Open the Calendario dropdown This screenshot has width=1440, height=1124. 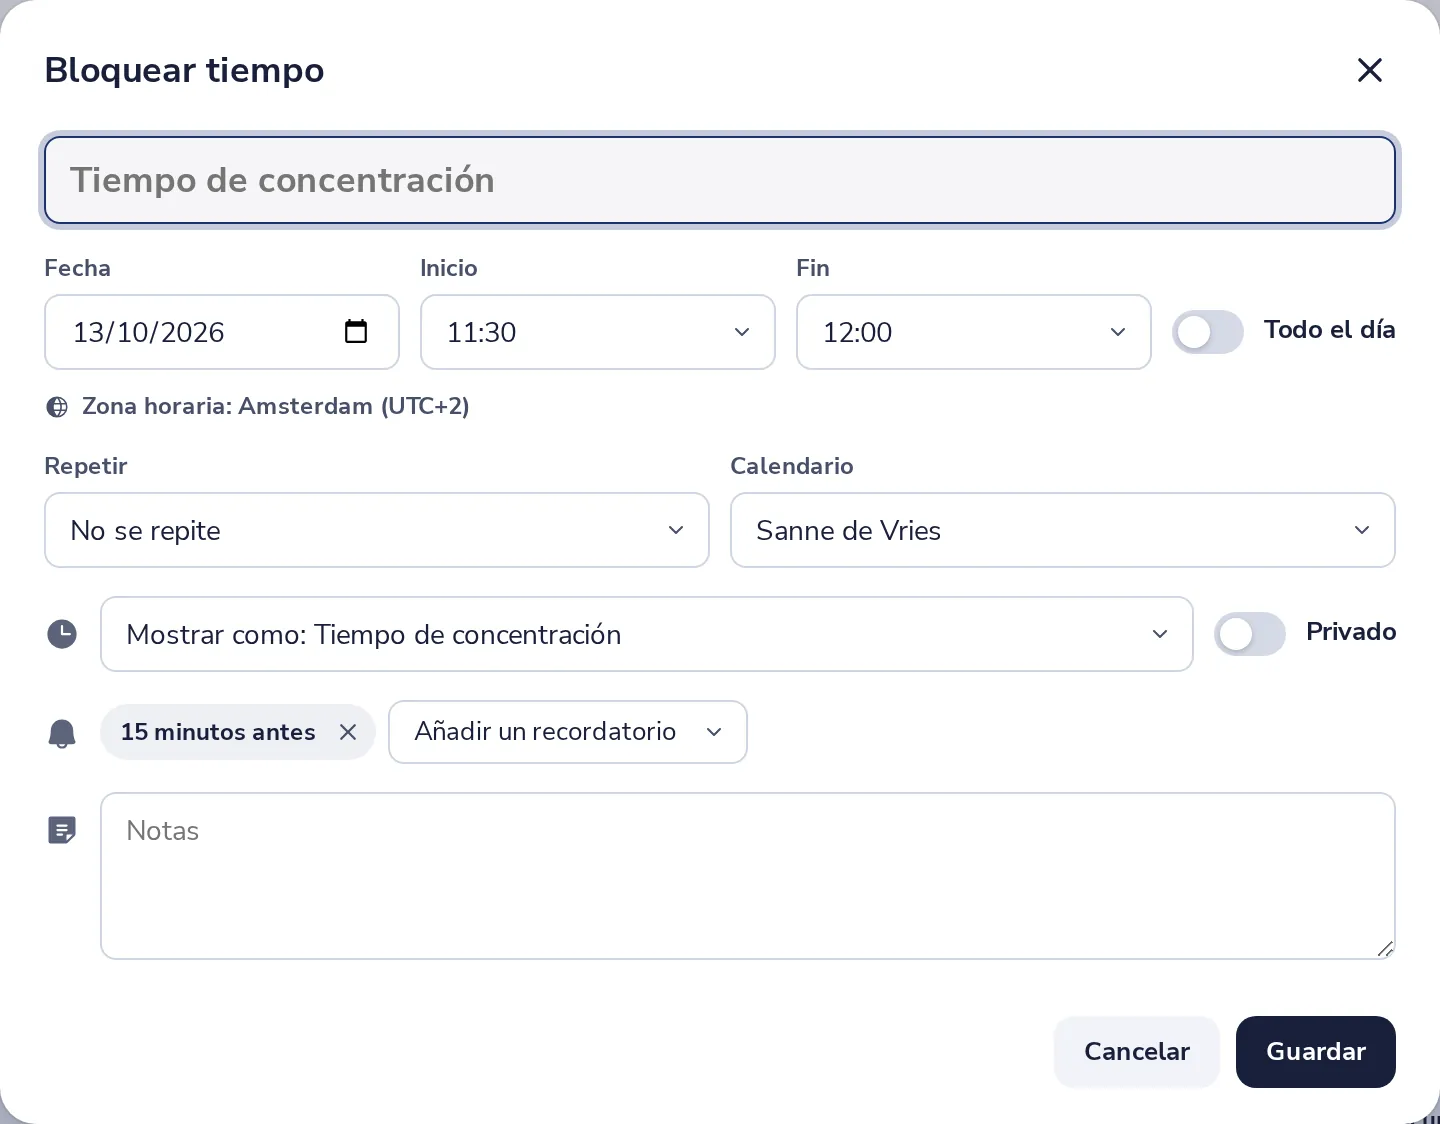click(1063, 530)
